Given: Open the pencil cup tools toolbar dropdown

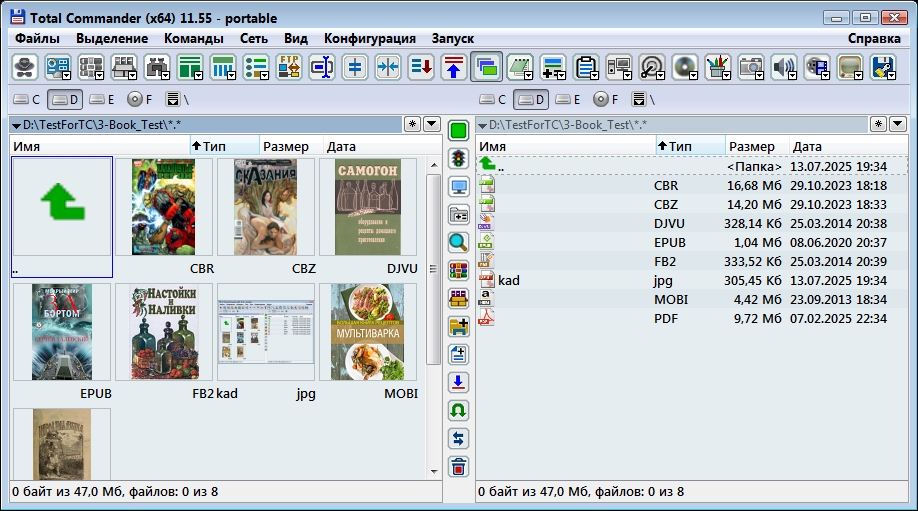Looking at the screenshot, I should (726, 76).
